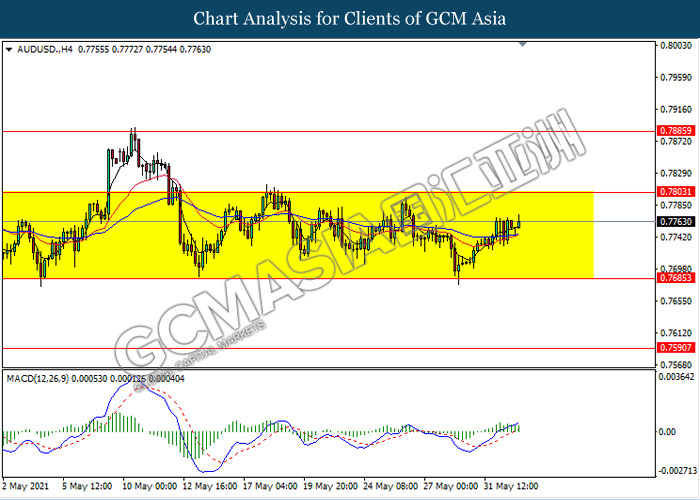
Task: Click the 0.00 MACD zero level label
Action: (668, 432)
